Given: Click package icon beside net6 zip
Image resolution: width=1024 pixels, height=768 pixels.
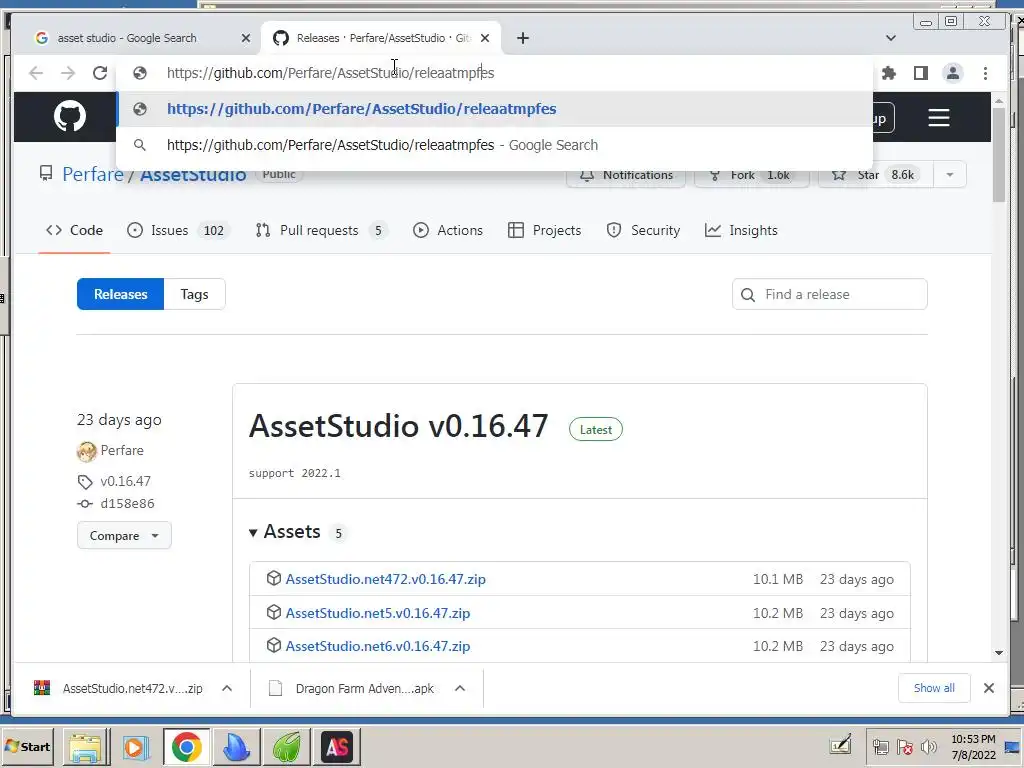Looking at the screenshot, I should [x=274, y=646].
